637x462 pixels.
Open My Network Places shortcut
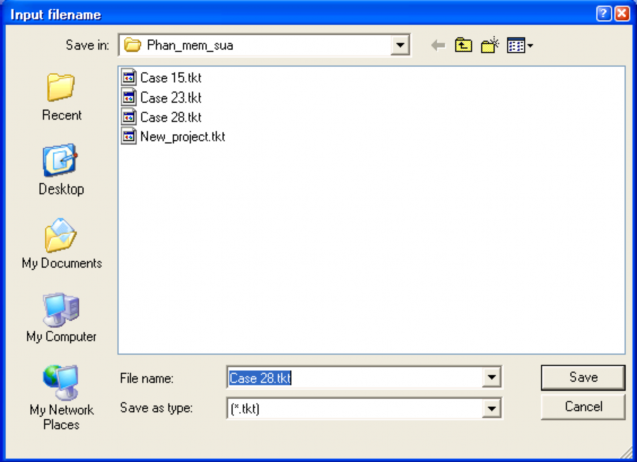point(61,397)
